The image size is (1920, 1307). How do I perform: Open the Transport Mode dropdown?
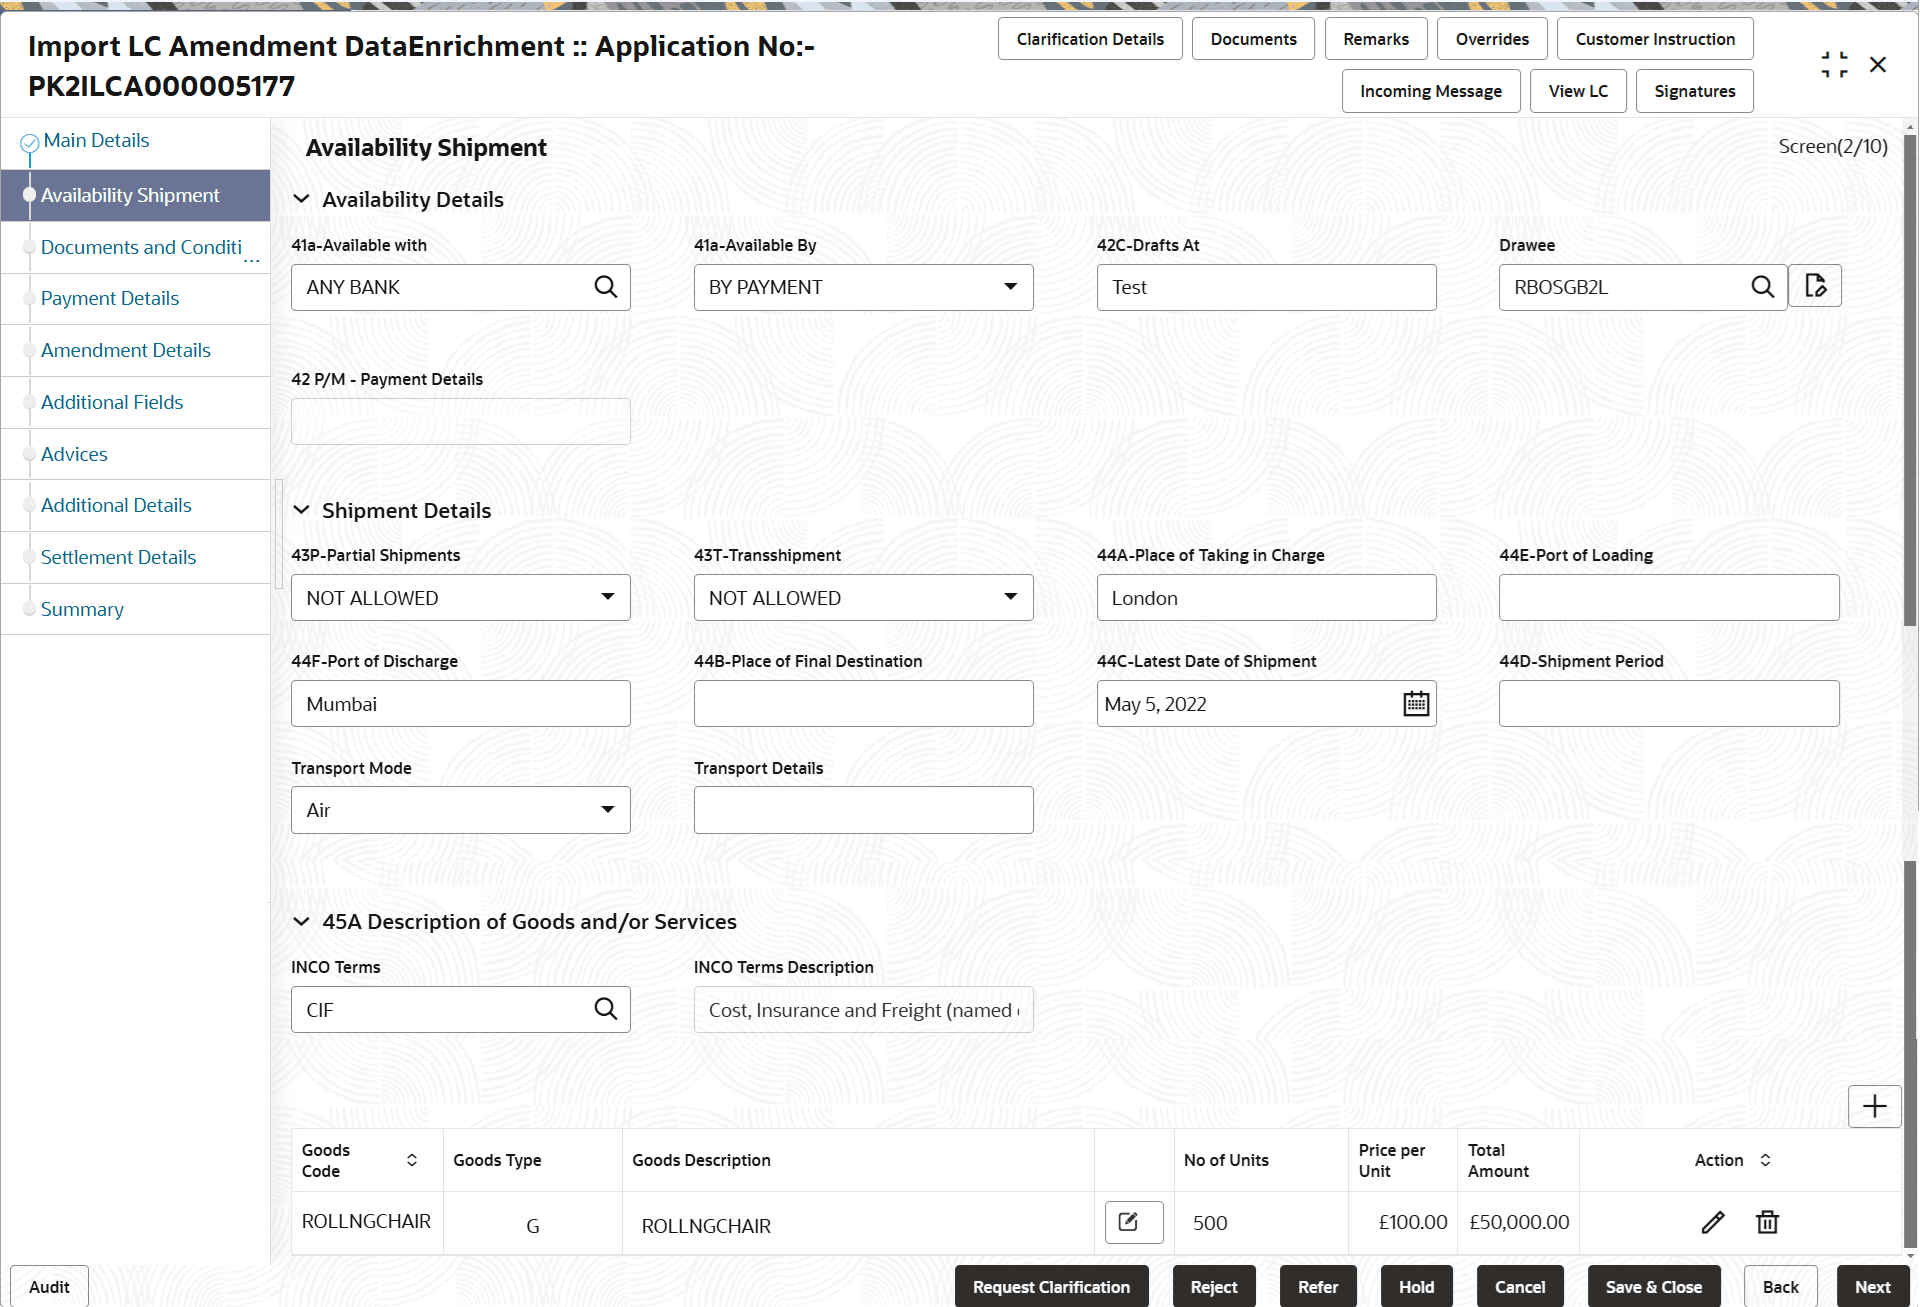coord(607,810)
